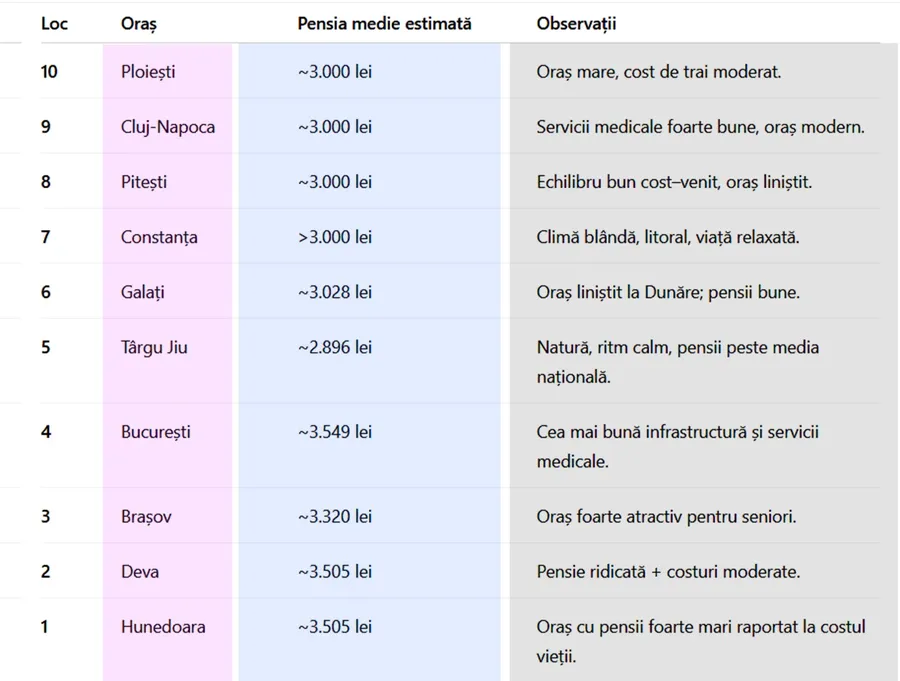Viewport: 900px width, 681px height.
Task: Click the Brașov city name
Action: [x=146, y=517]
